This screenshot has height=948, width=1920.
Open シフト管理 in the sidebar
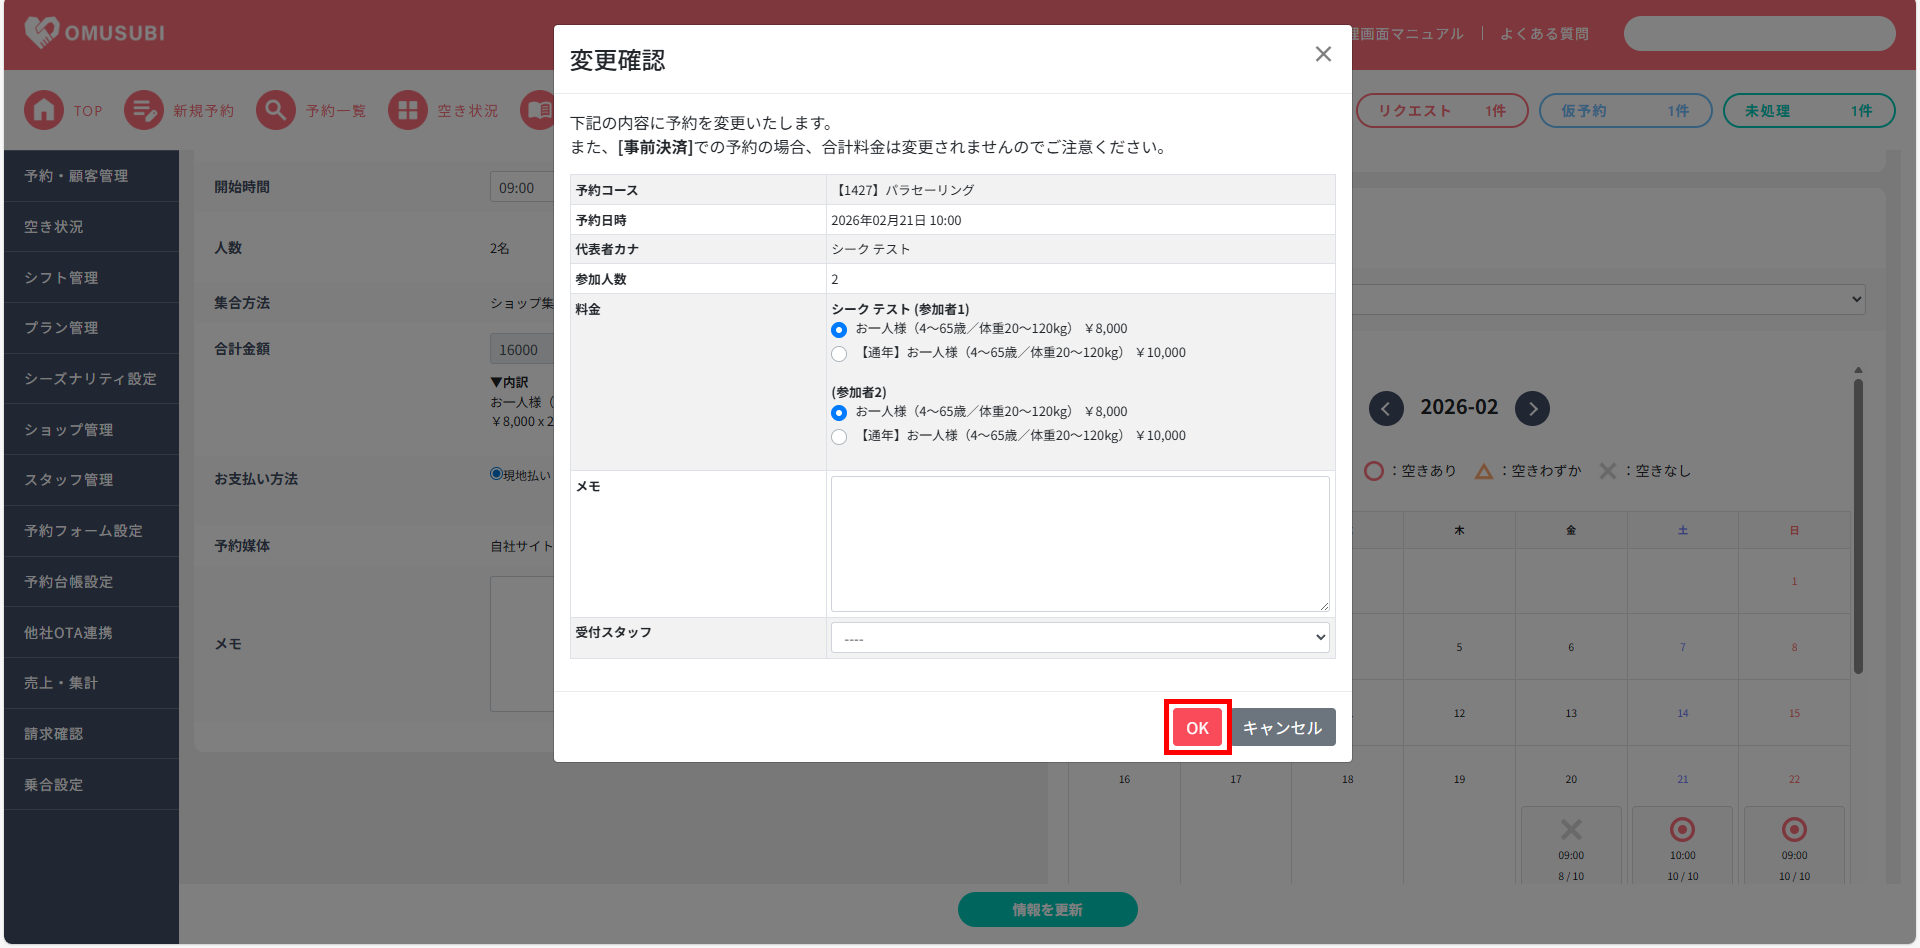[61, 278]
